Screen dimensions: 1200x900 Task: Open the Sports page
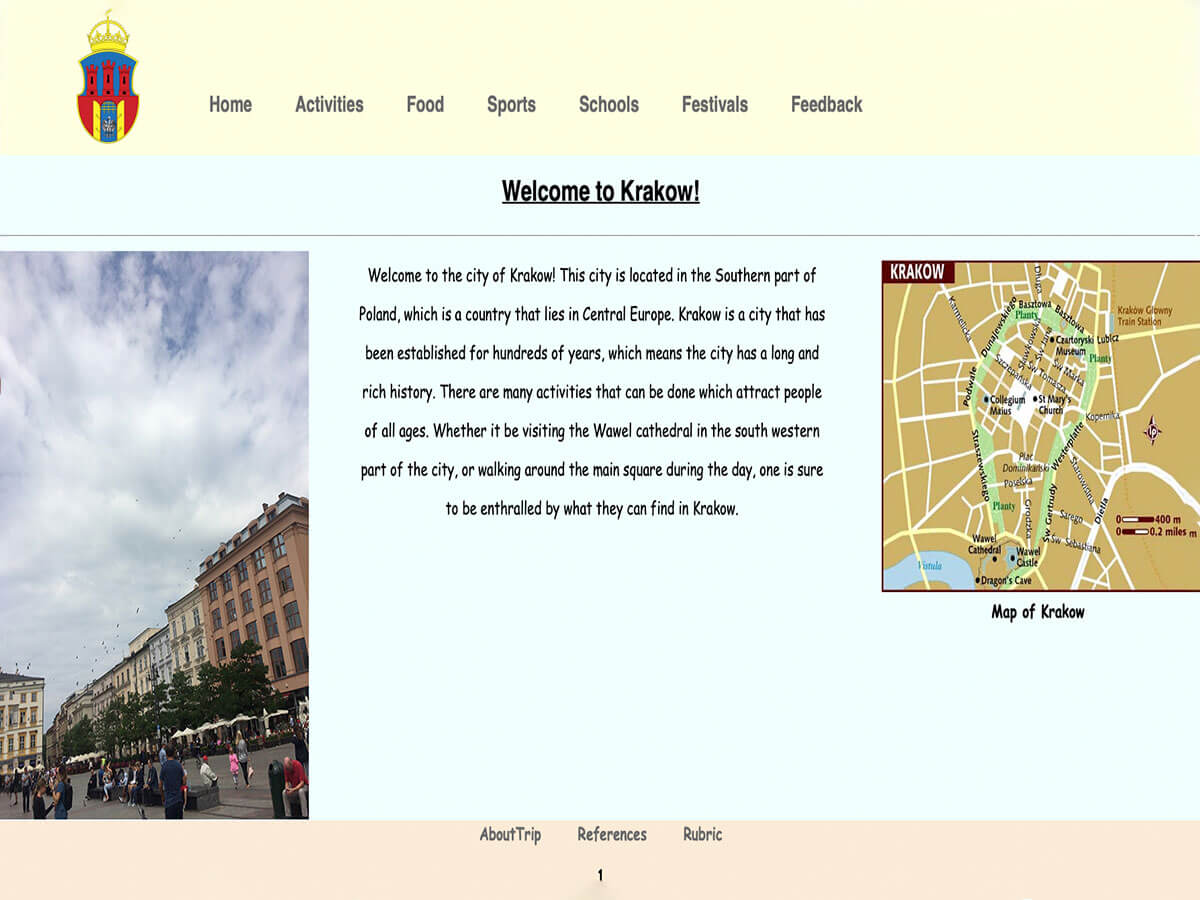coord(511,105)
